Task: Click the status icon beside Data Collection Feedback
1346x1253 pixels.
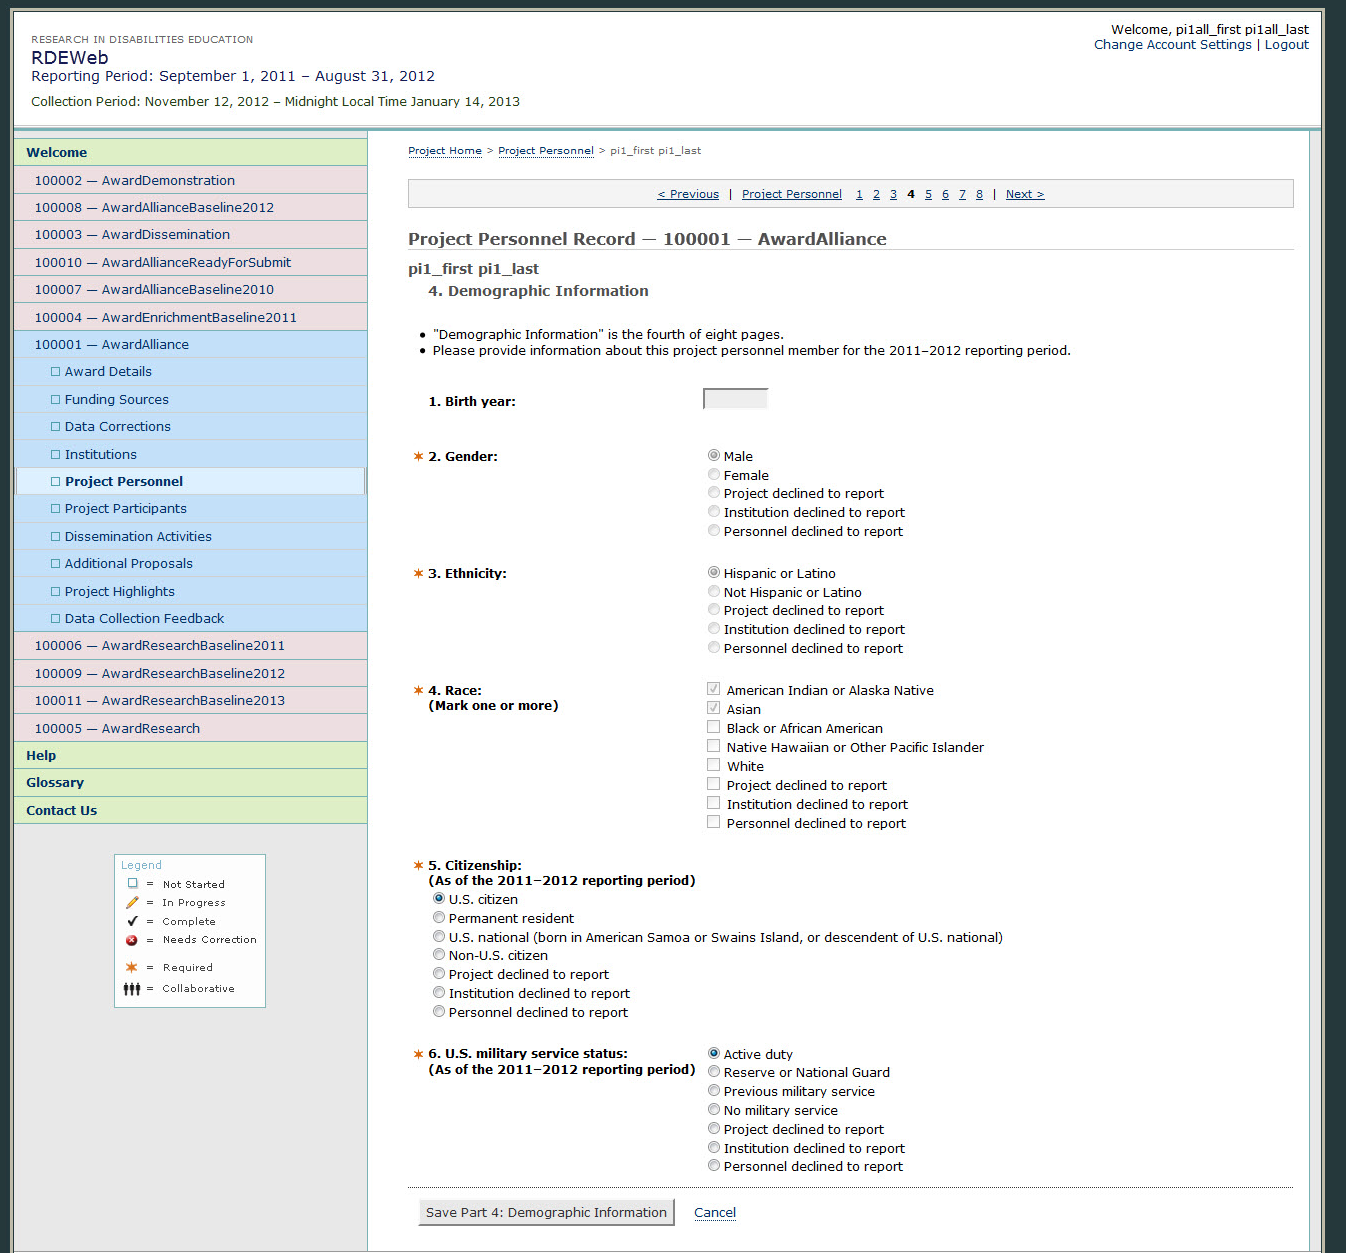Action: pyautogui.click(x=56, y=619)
